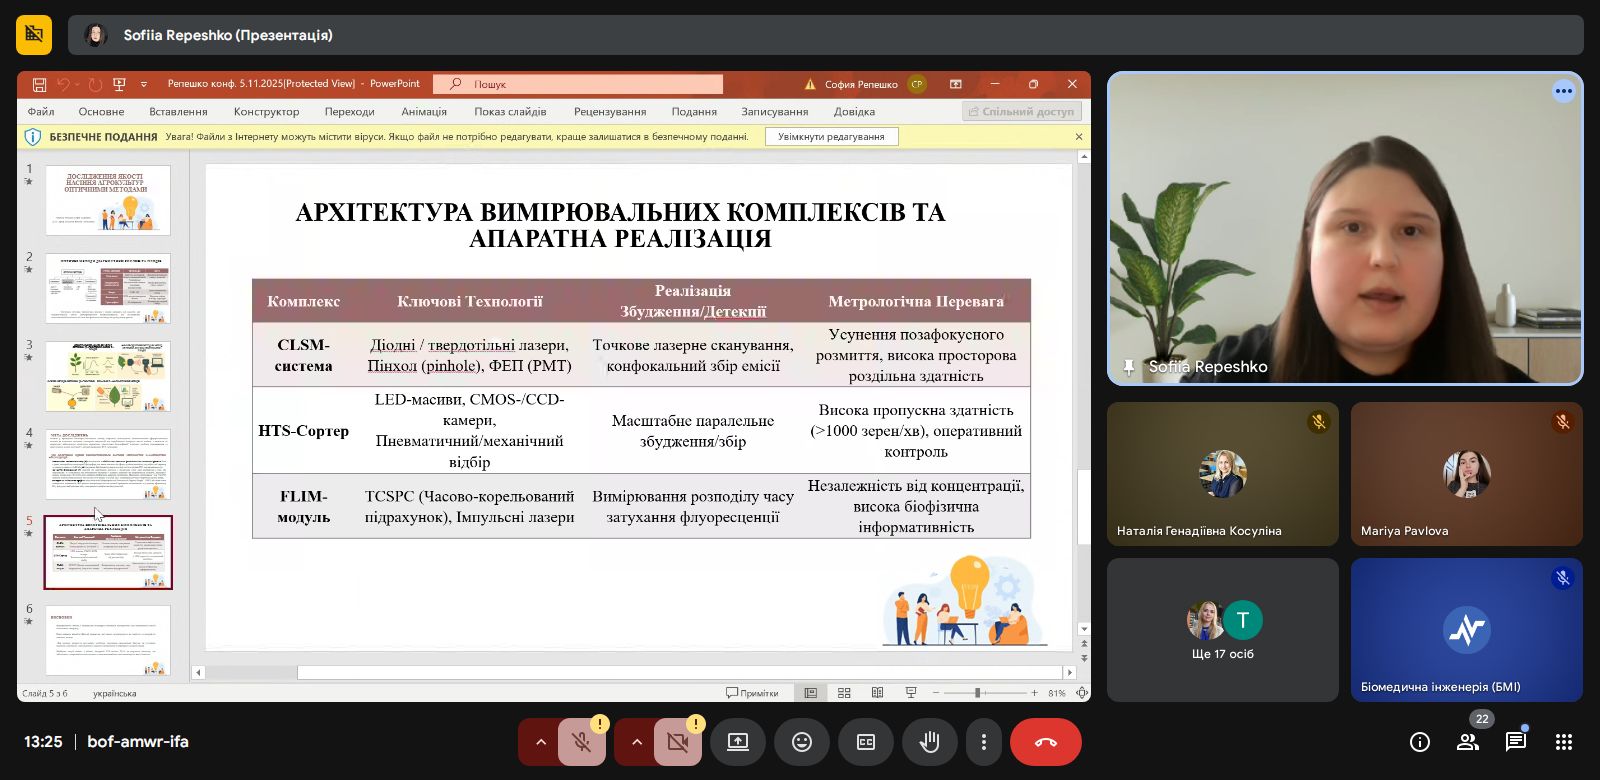The width and height of the screenshot is (1600, 780).
Task: Open meeting details info icon
Action: coord(1419,742)
